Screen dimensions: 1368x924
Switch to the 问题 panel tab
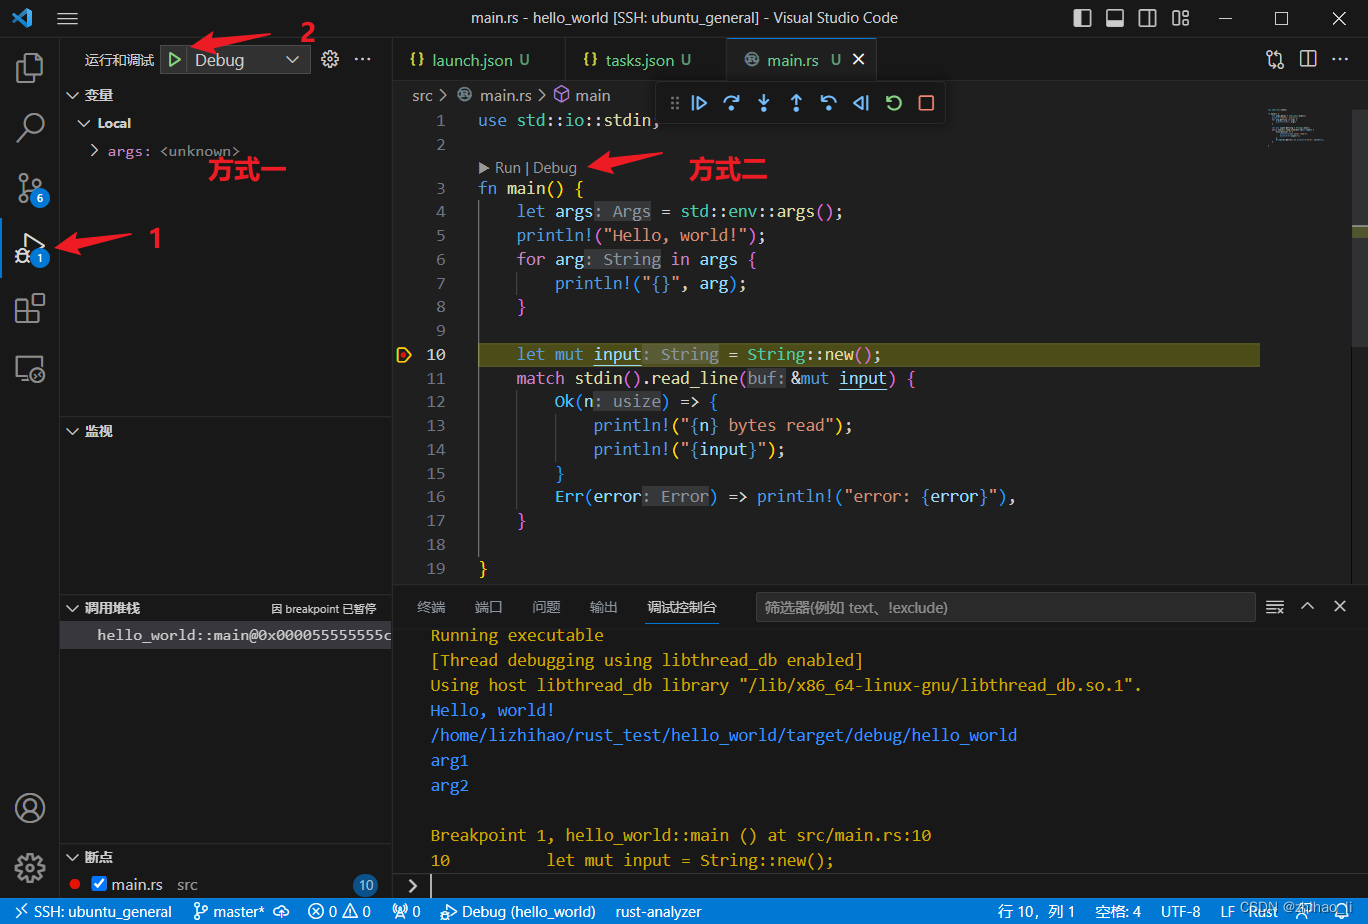click(546, 607)
